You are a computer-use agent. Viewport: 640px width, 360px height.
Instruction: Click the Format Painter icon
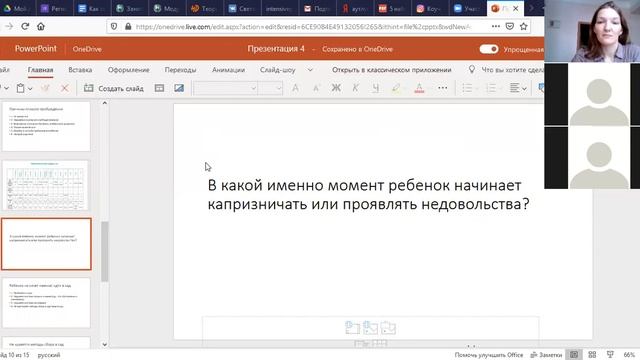(x=45, y=88)
